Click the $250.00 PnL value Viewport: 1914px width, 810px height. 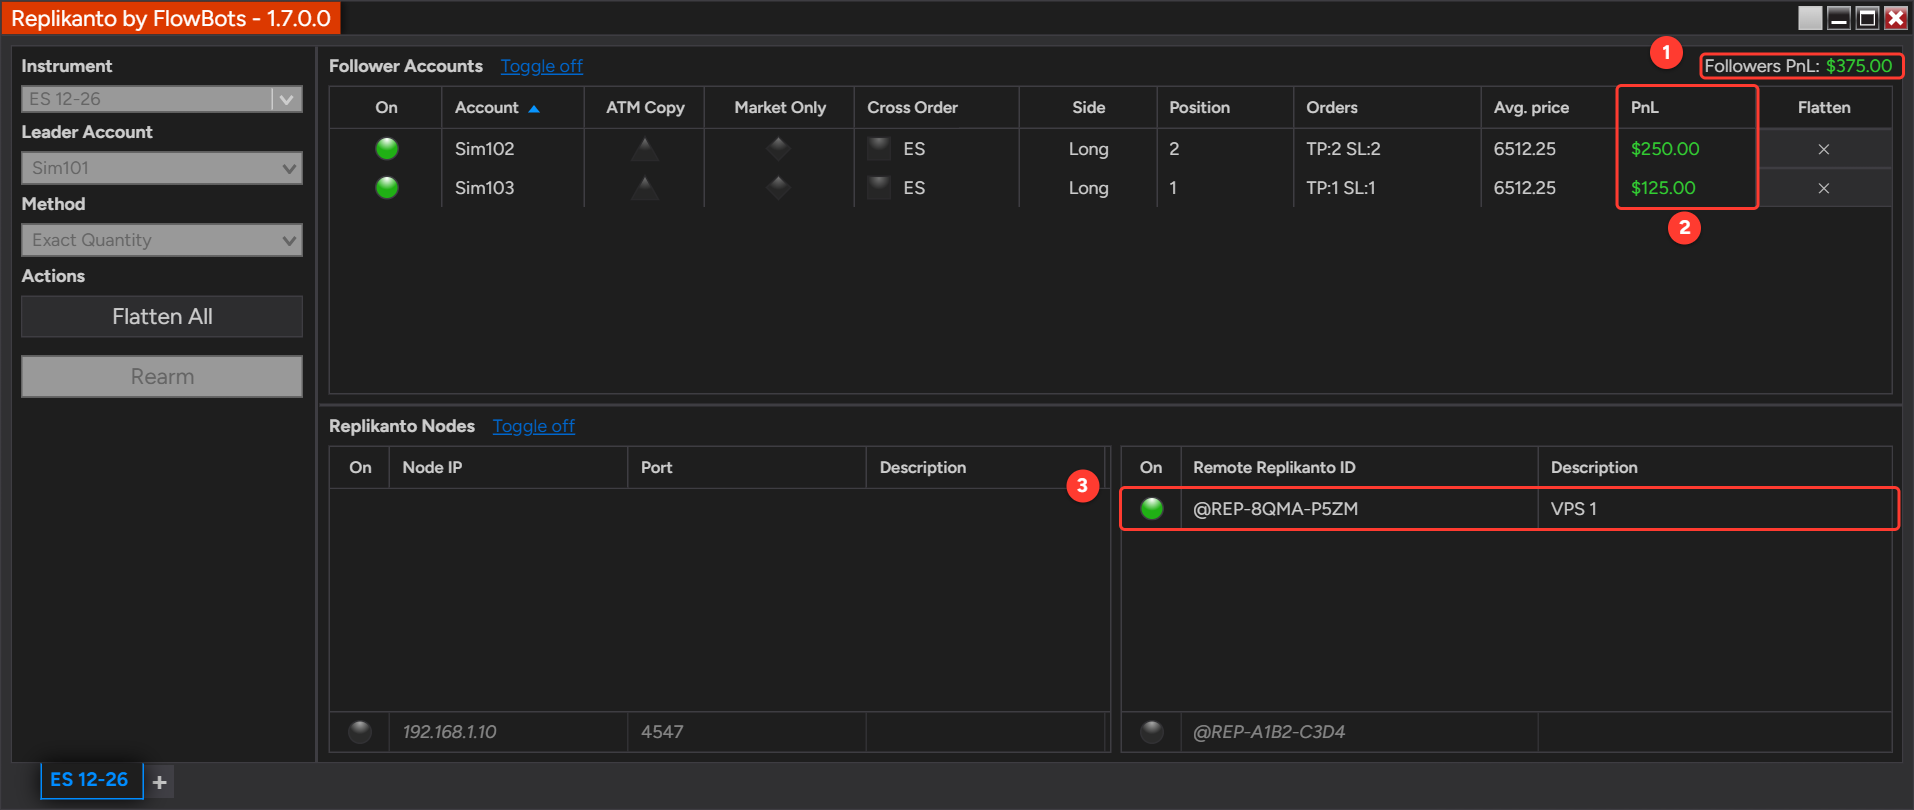click(x=1665, y=149)
